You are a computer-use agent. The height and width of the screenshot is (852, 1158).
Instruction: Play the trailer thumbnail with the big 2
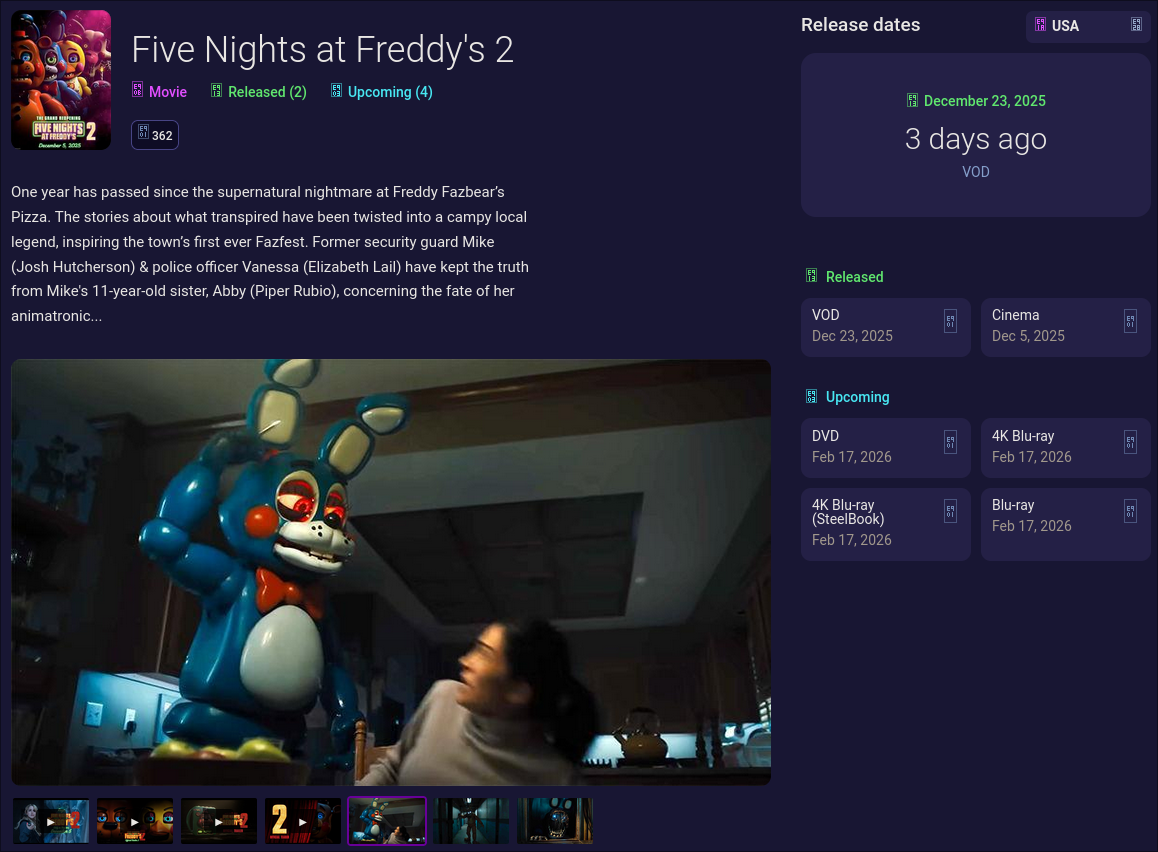303,821
